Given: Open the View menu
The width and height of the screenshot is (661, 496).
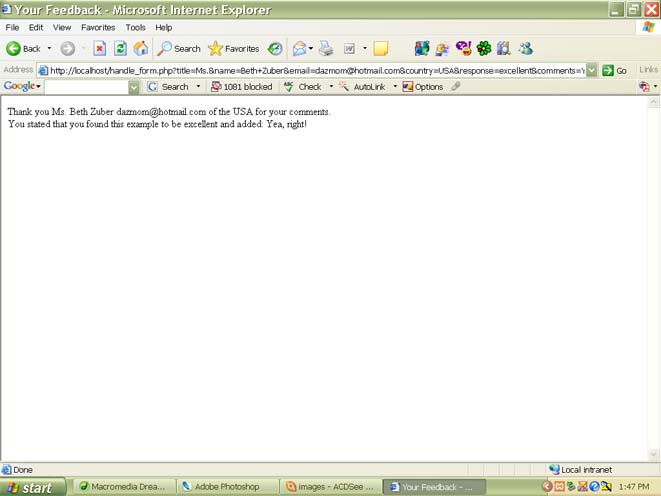Looking at the screenshot, I should (x=62, y=27).
